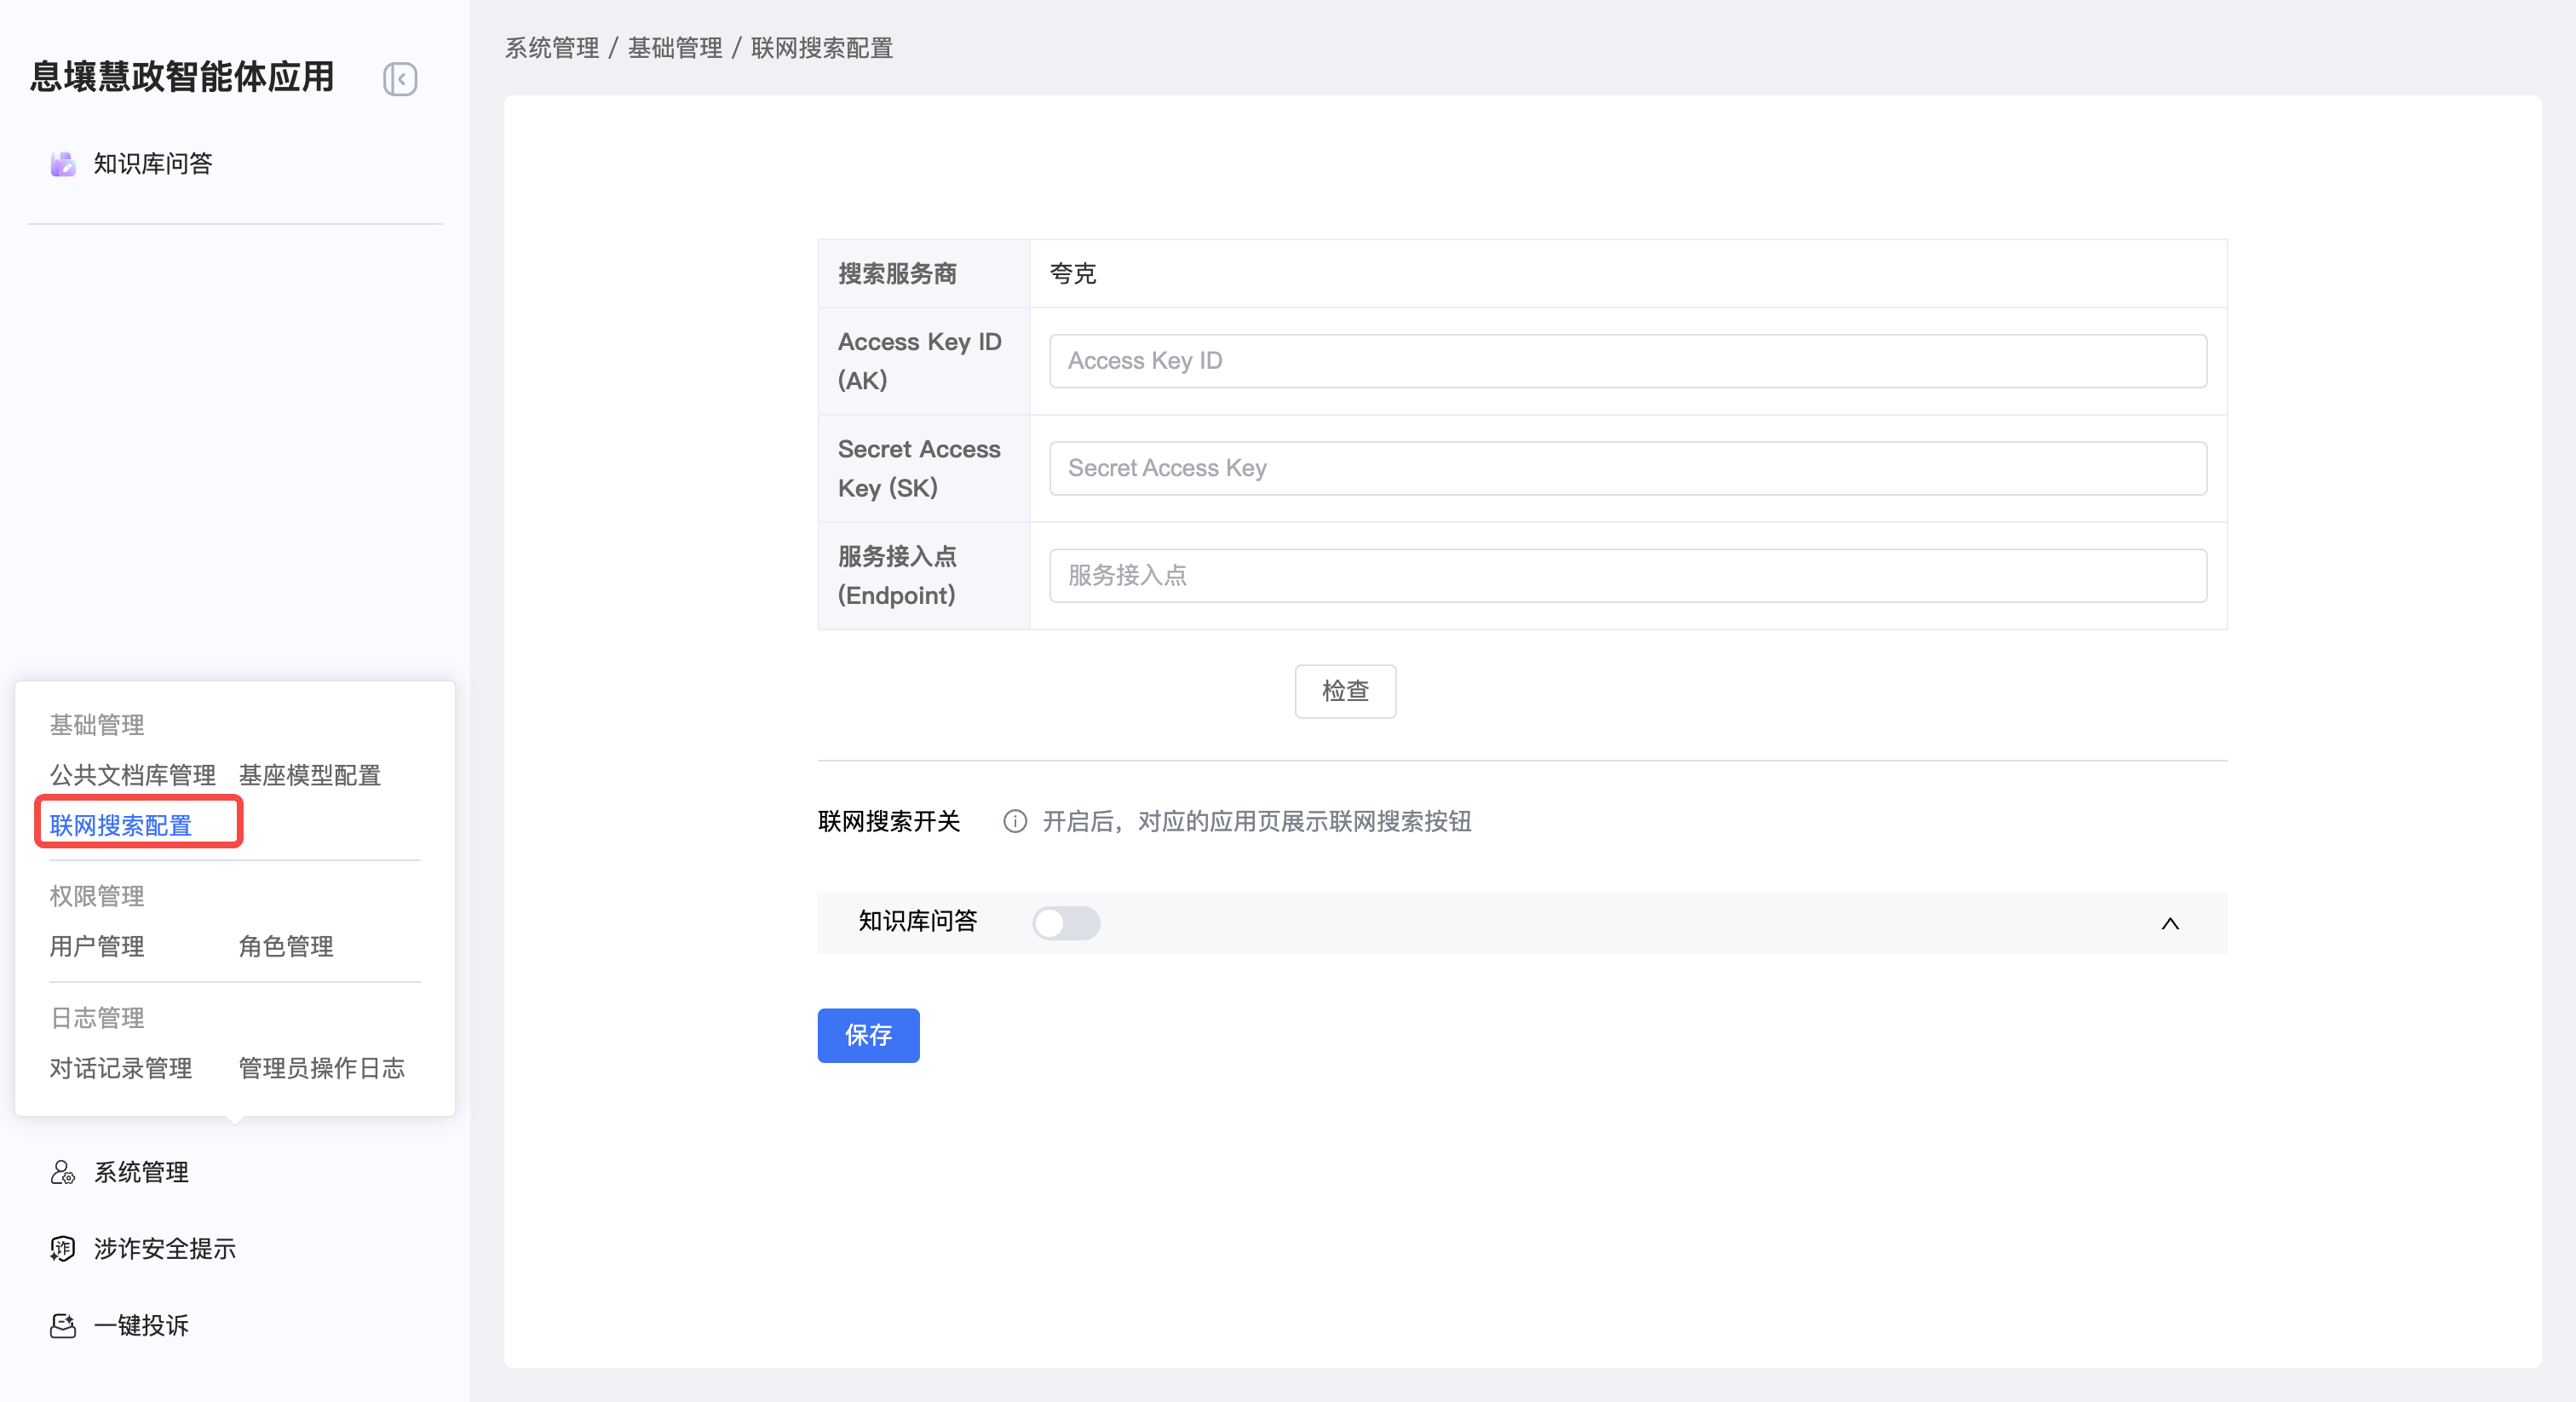Focus the Access Key ID input field
The height and width of the screenshot is (1402, 2576).
click(x=1628, y=361)
